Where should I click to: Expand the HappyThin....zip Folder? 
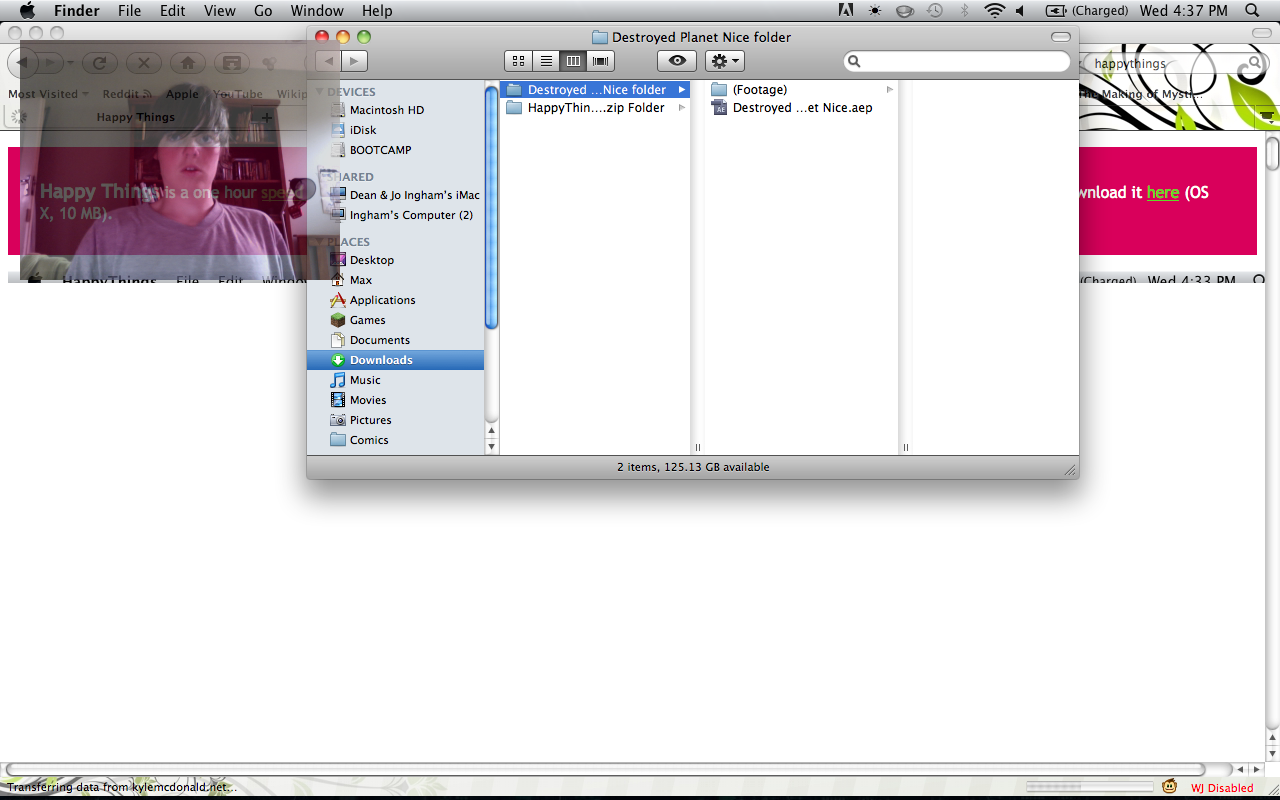click(x=595, y=108)
